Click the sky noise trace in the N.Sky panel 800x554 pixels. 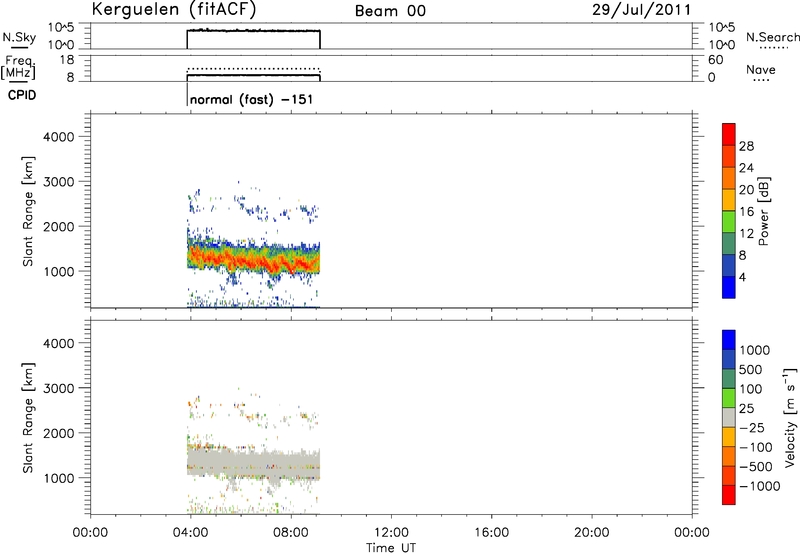pos(254,31)
